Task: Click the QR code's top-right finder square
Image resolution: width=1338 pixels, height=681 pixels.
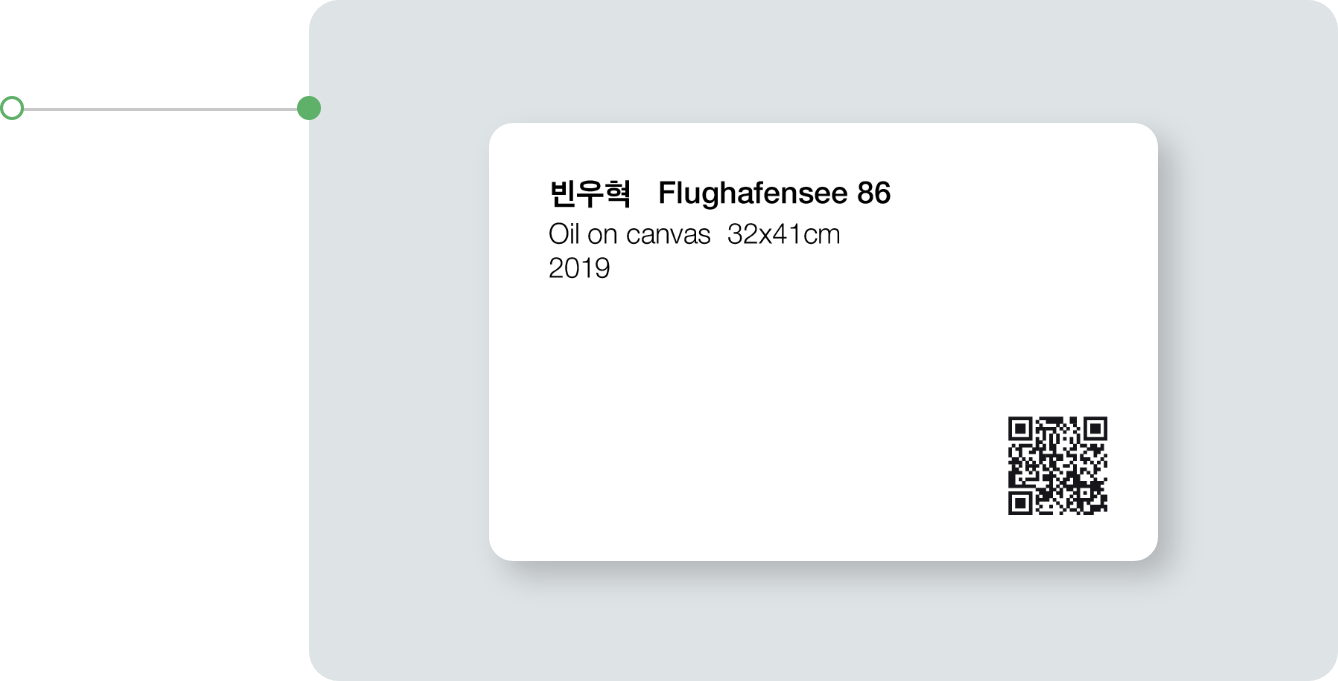Action: pyautogui.click(x=1095, y=429)
